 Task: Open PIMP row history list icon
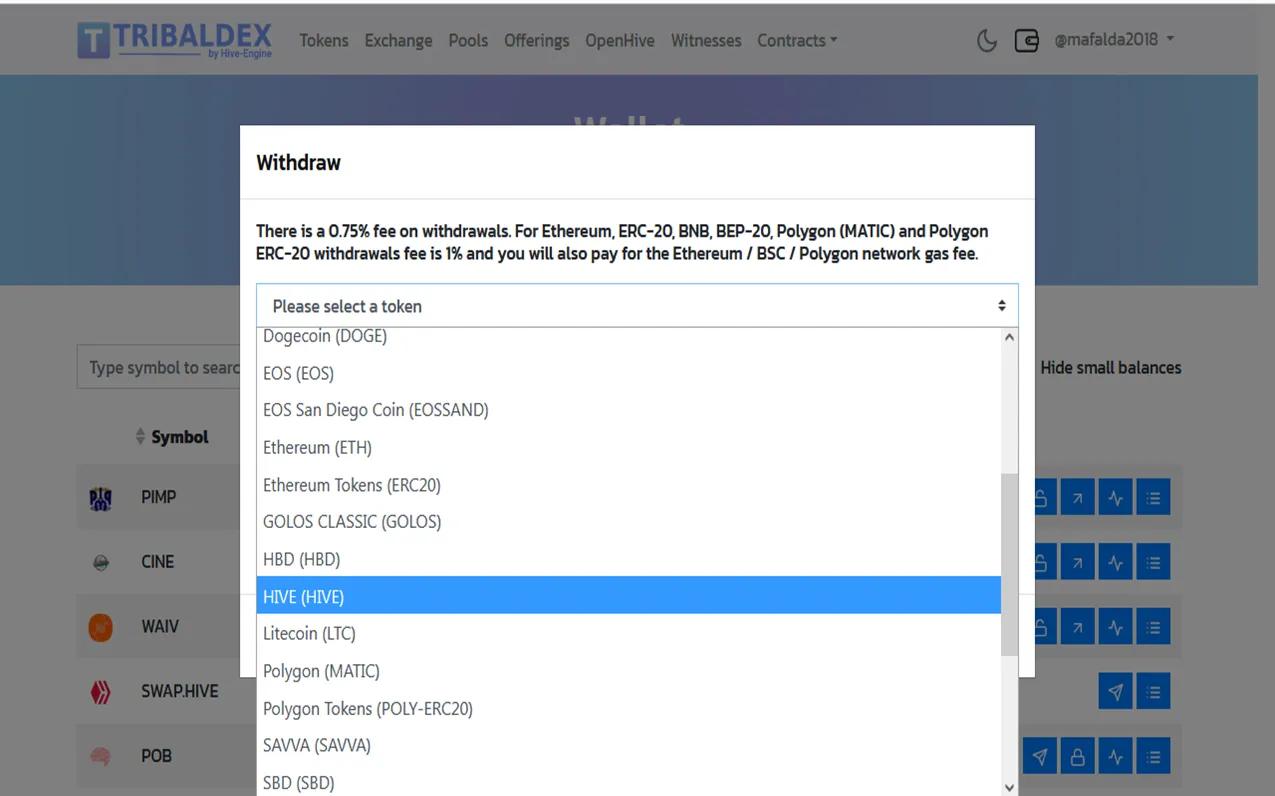[1153, 497]
